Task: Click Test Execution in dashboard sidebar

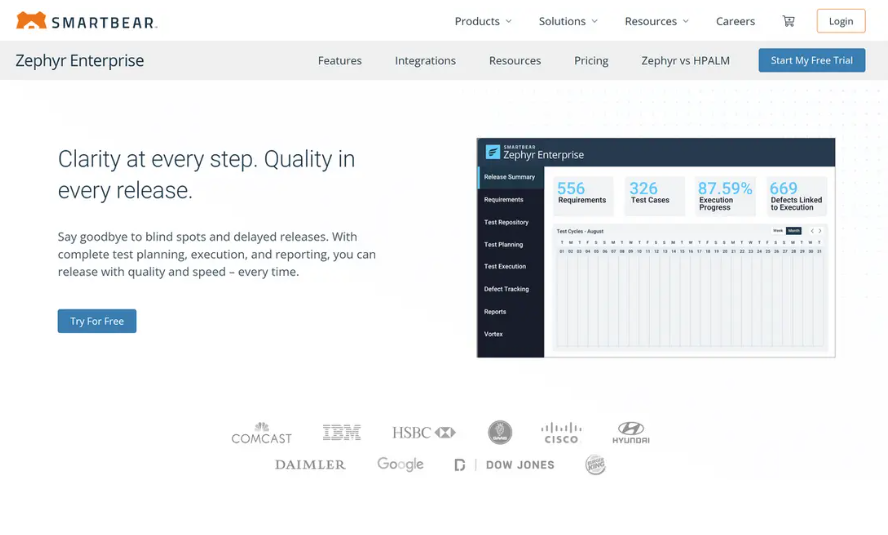Action: pyautogui.click(x=505, y=266)
